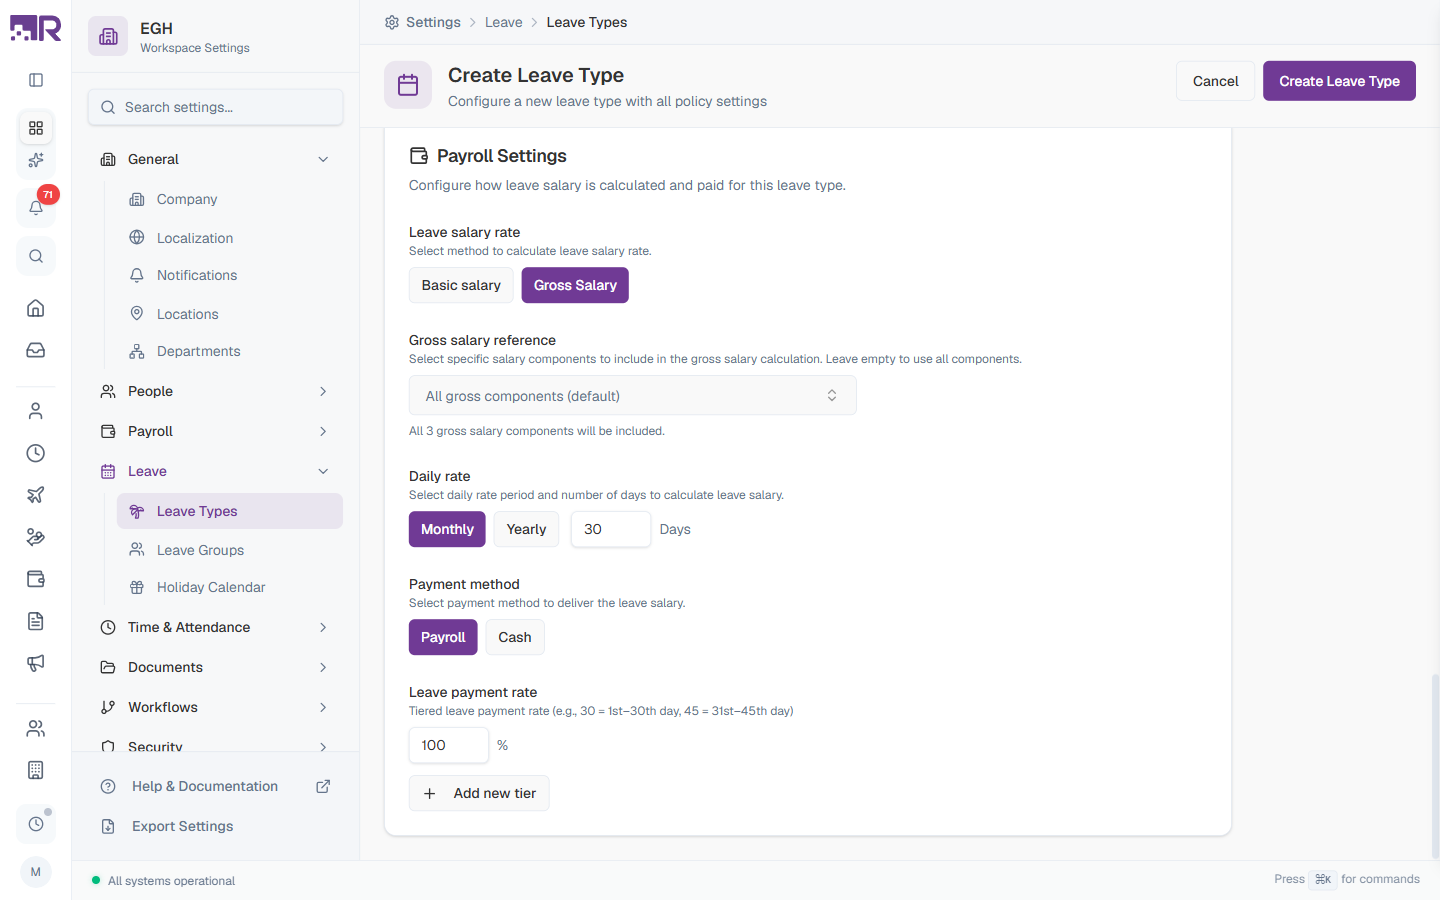Open the gross salary reference dropdown
Image resolution: width=1440 pixels, height=900 pixels.
pos(633,395)
